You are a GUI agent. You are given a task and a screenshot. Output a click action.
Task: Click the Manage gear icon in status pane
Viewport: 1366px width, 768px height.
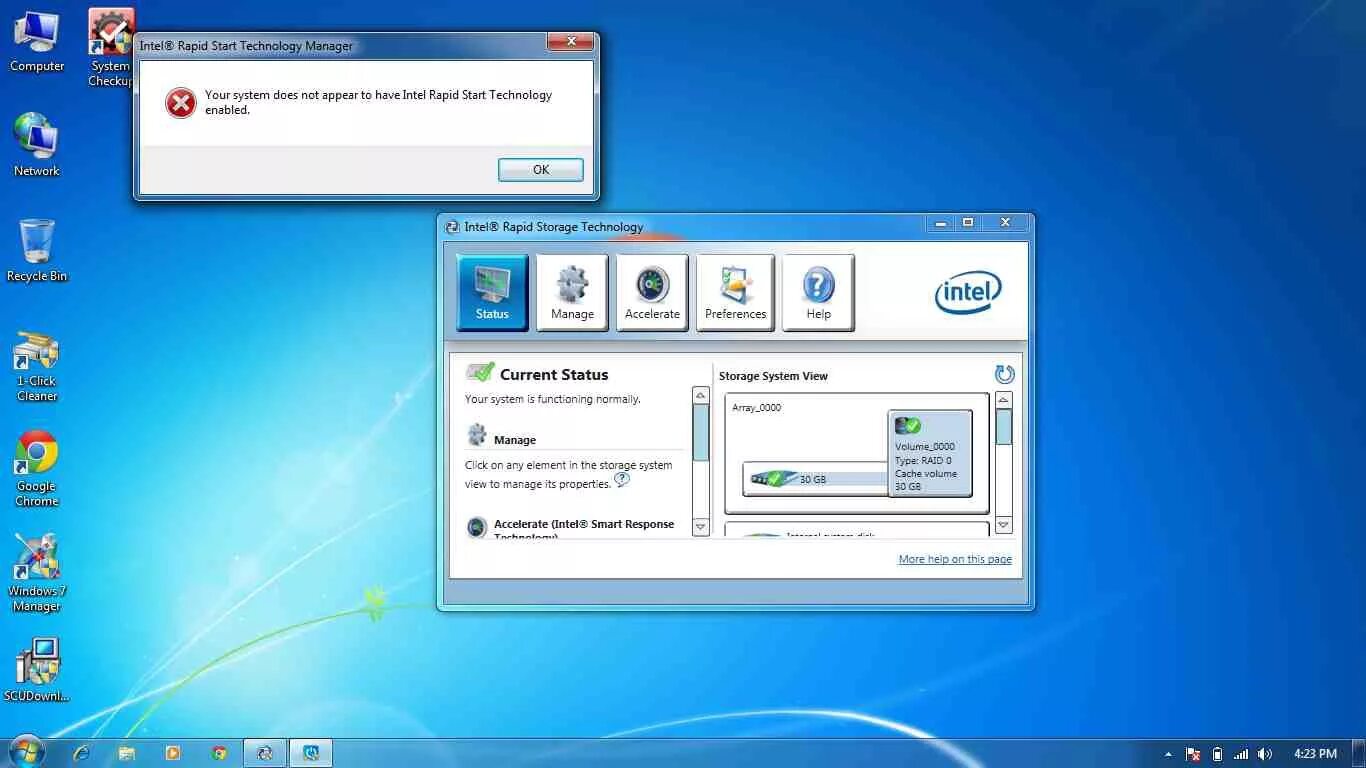point(477,435)
